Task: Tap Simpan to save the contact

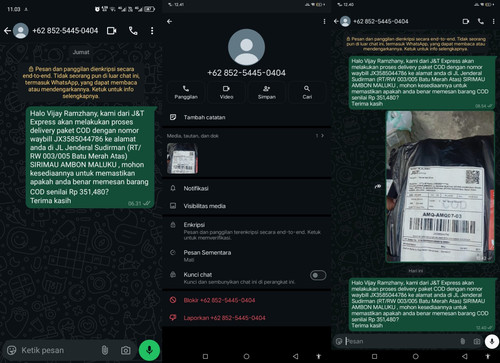Action: pos(267,92)
